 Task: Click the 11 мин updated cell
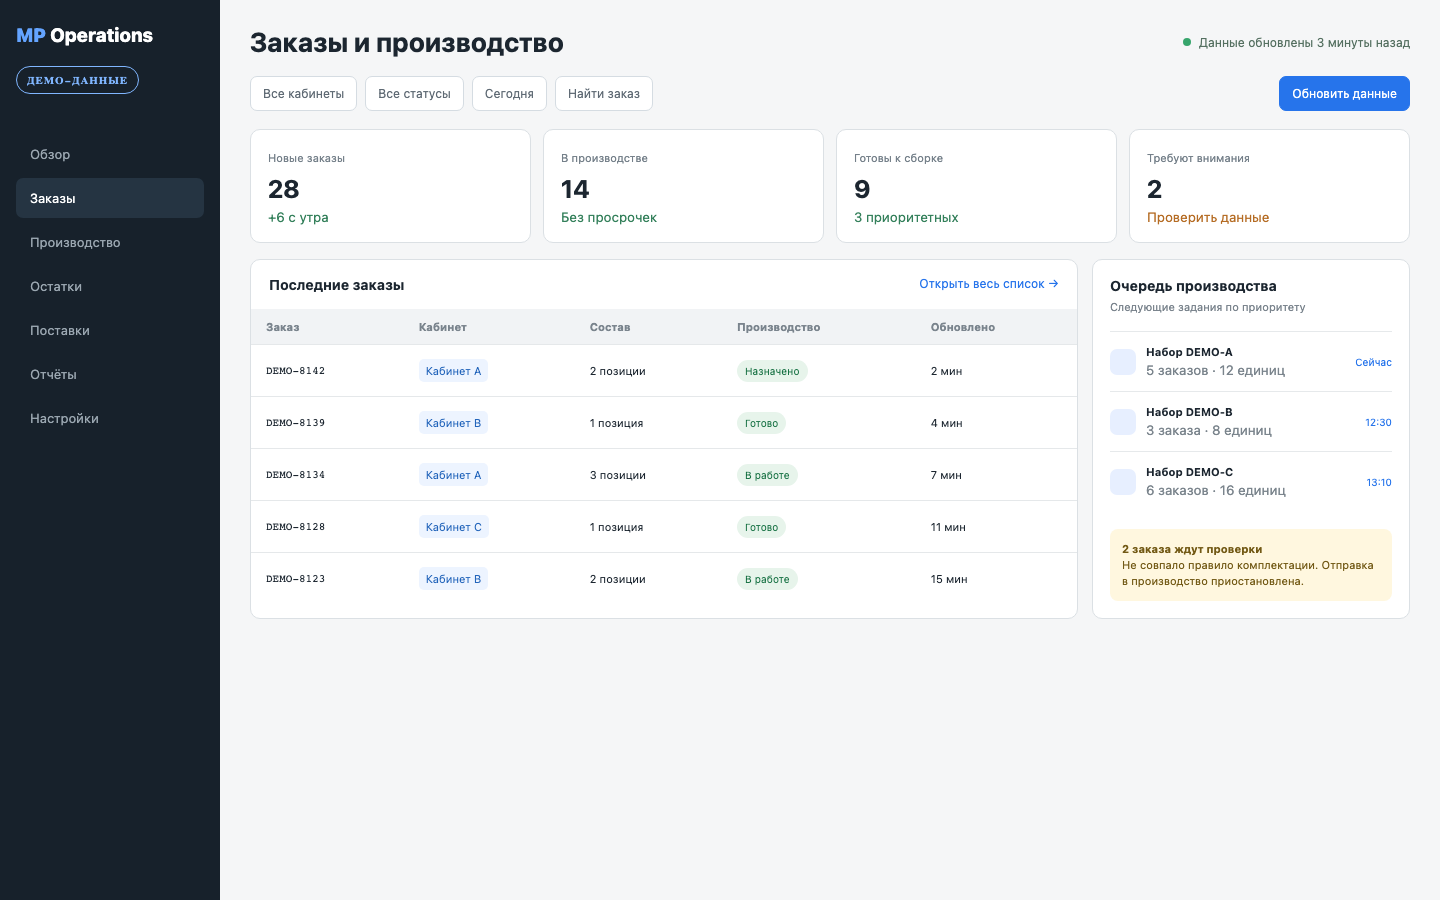(948, 527)
